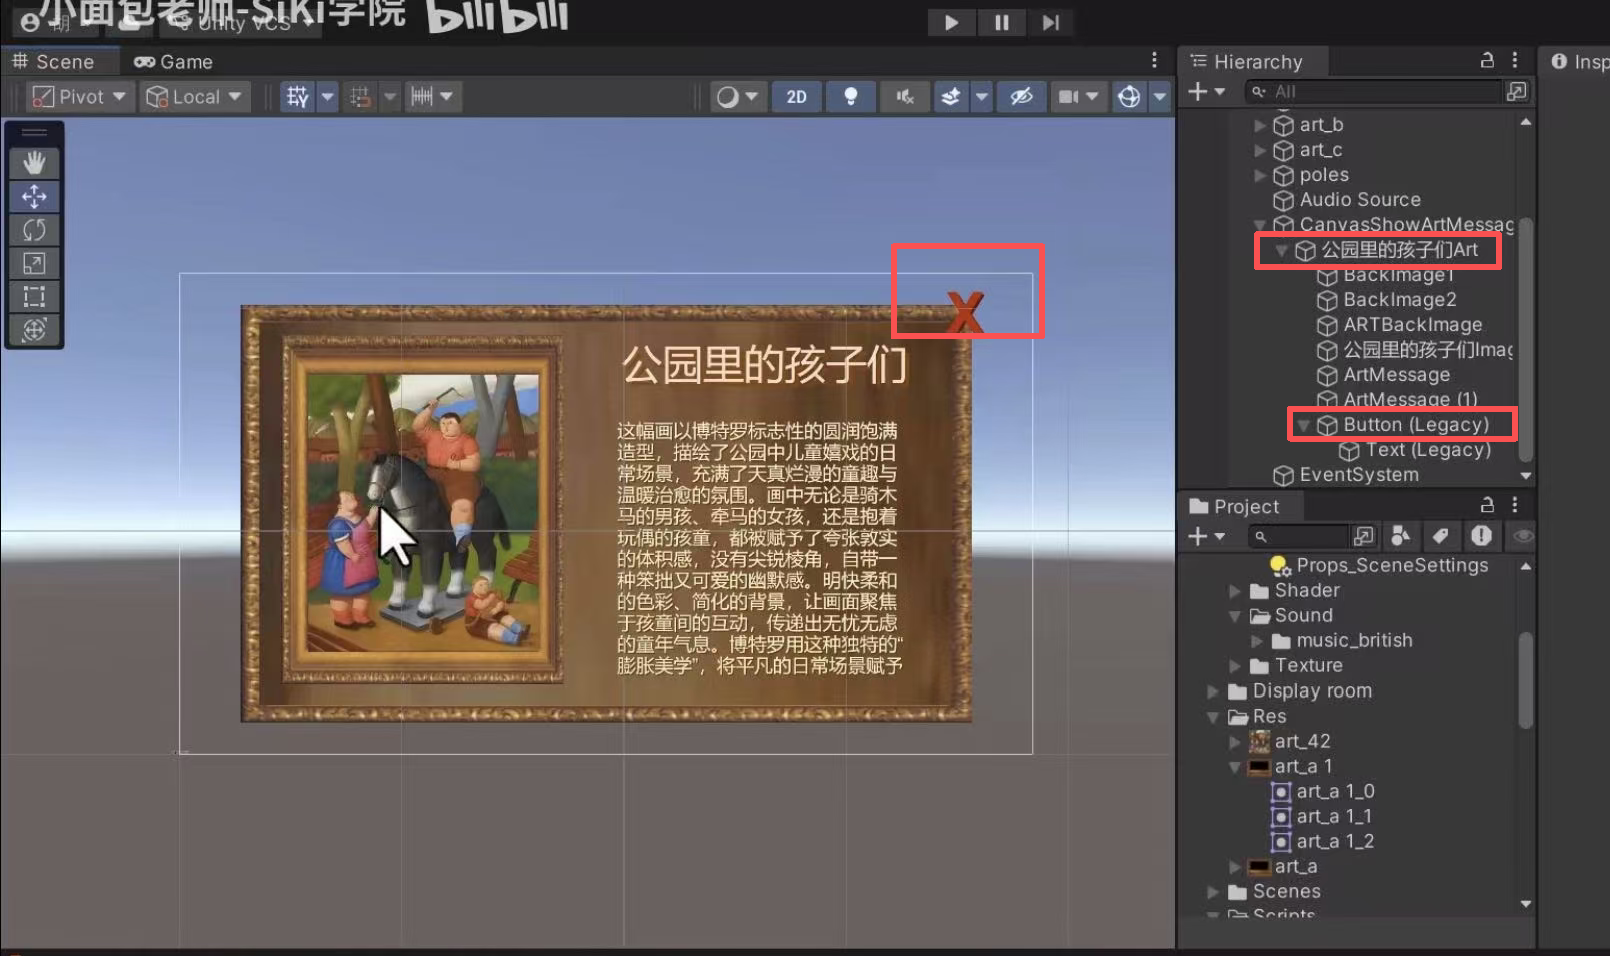1610x956 pixels.
Task: Select the Project tab
Action: (1235, 506)
